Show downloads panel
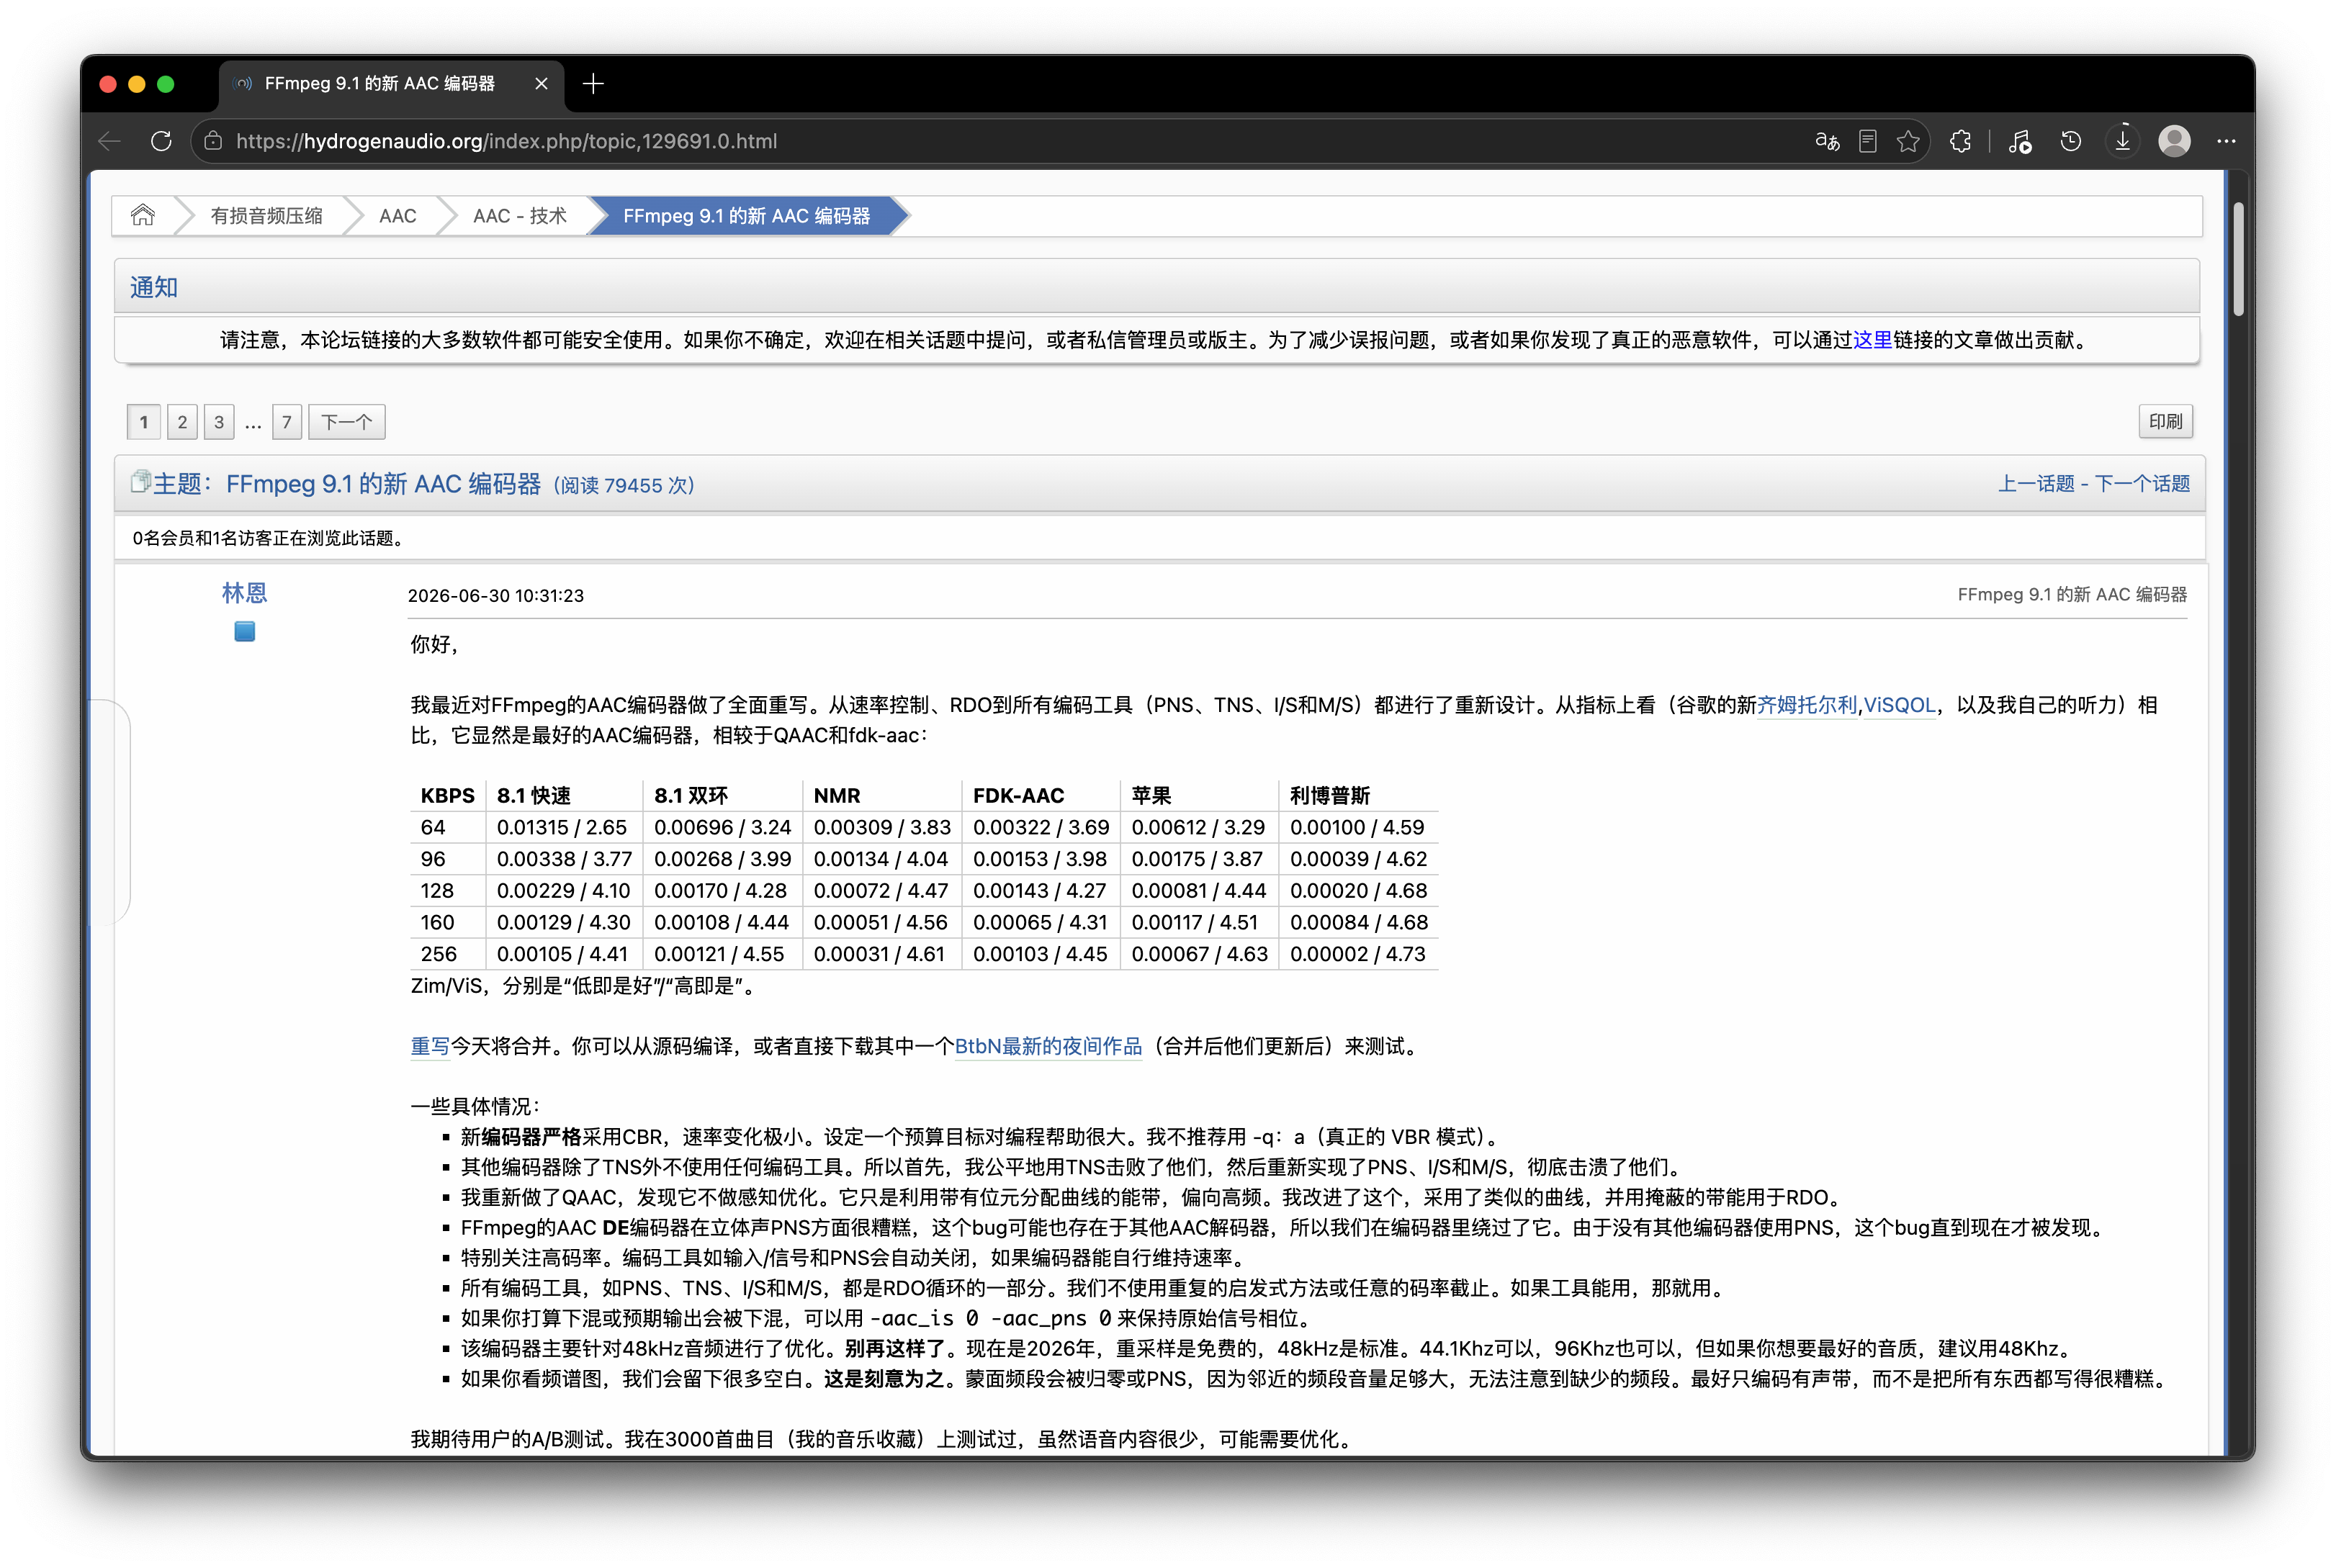The width and height of the screenshot is (2336, 1568). 2122,141
